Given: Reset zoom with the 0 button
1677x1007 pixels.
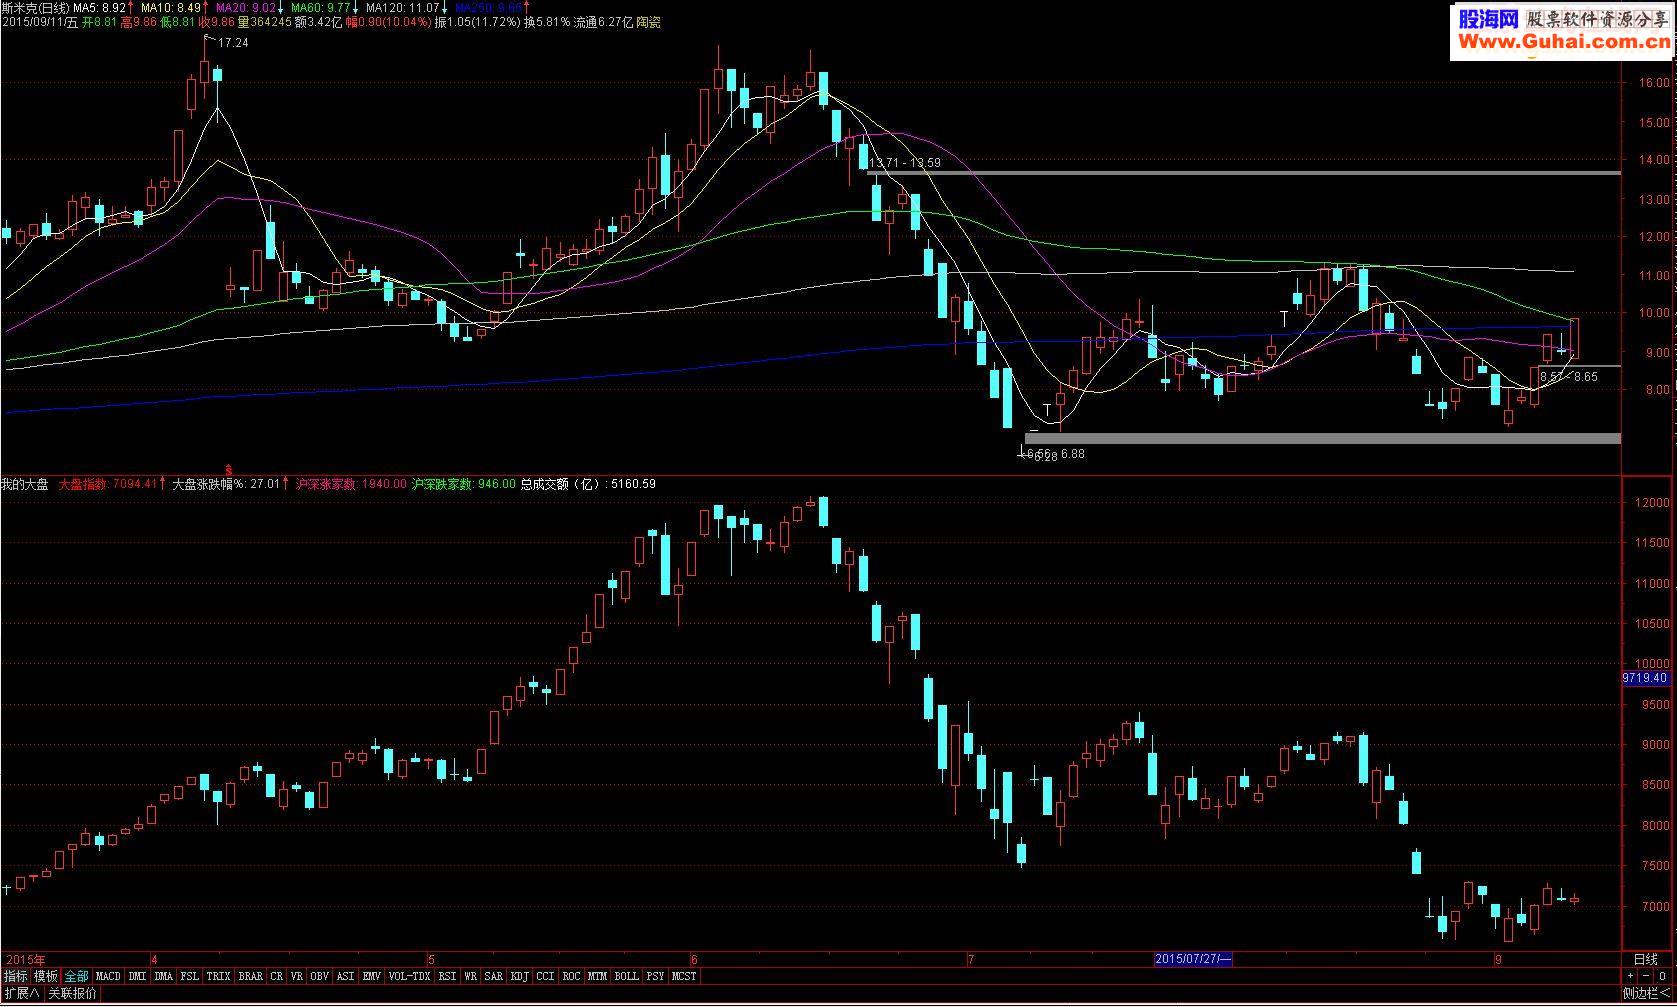Looking at the screenshot, I should [x=1662, y=976].
